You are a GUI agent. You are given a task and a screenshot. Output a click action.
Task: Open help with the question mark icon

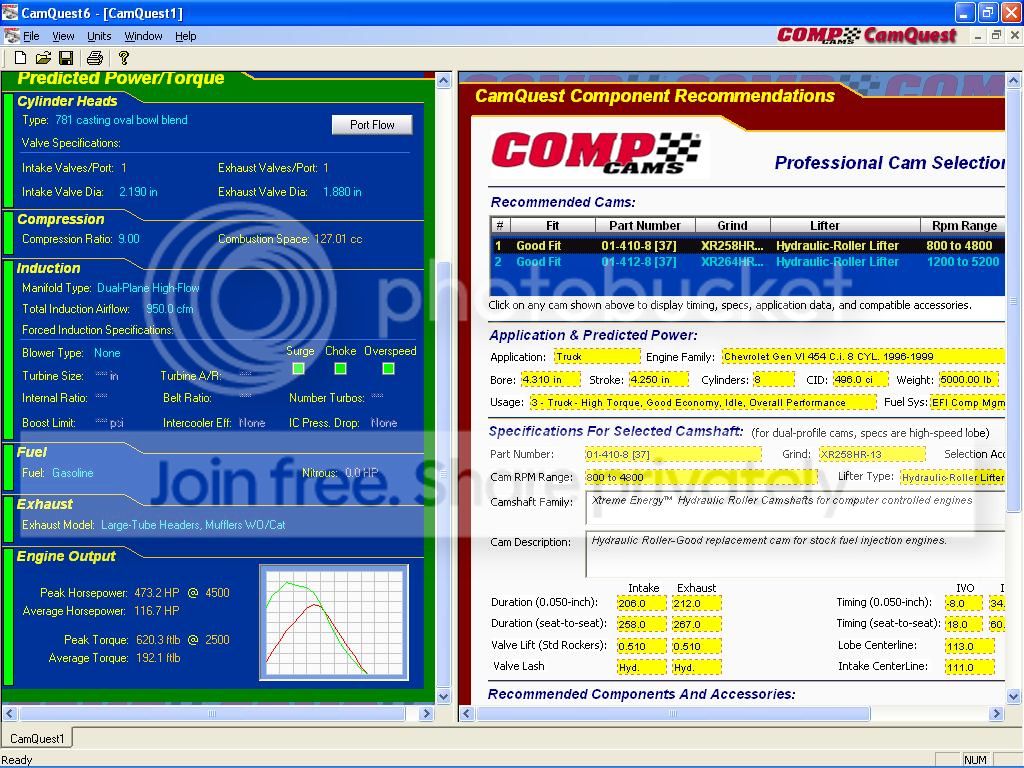pyautogui.click(x=123, y=58)
